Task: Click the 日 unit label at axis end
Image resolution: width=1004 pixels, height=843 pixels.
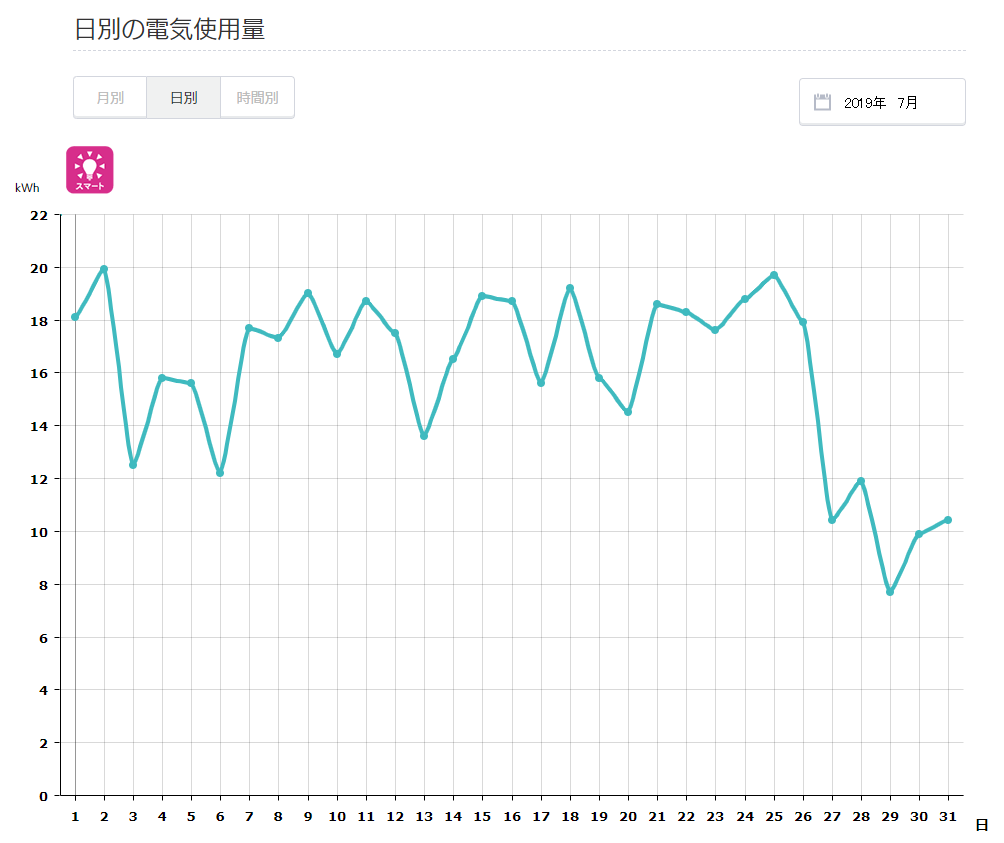Action: [982, 825]
